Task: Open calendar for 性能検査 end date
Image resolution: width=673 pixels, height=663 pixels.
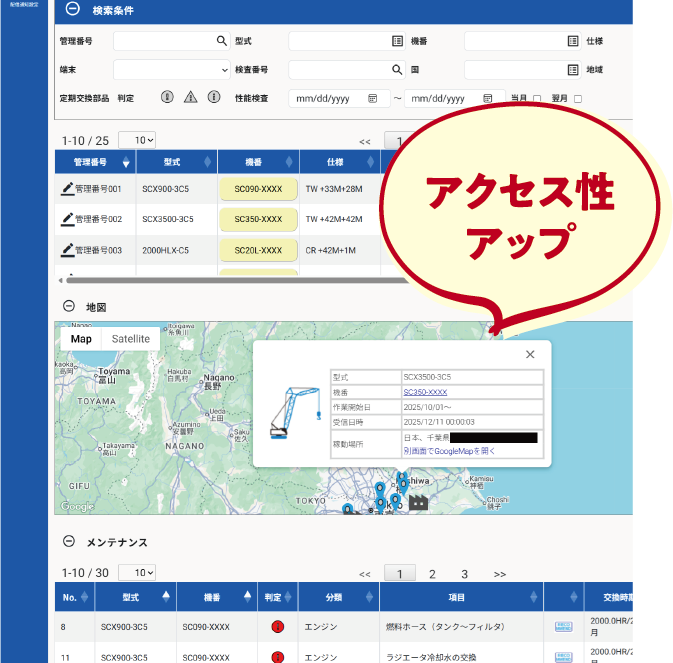Action: (x=488, y=99)
